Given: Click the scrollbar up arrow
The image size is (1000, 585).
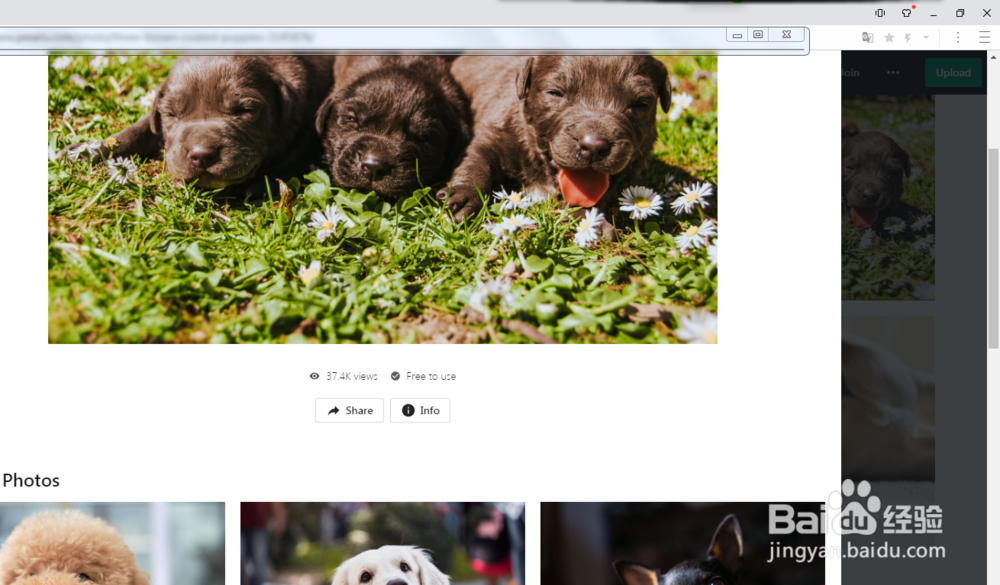Looking at the screenshot, I should [994, 57].
